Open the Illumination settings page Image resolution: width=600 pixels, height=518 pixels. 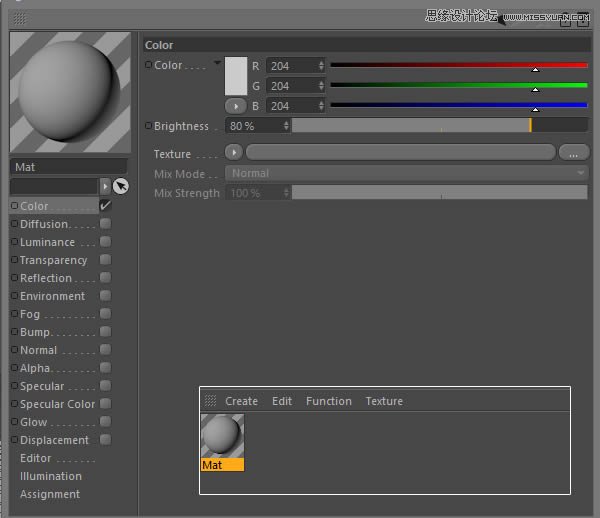point(51,476)
